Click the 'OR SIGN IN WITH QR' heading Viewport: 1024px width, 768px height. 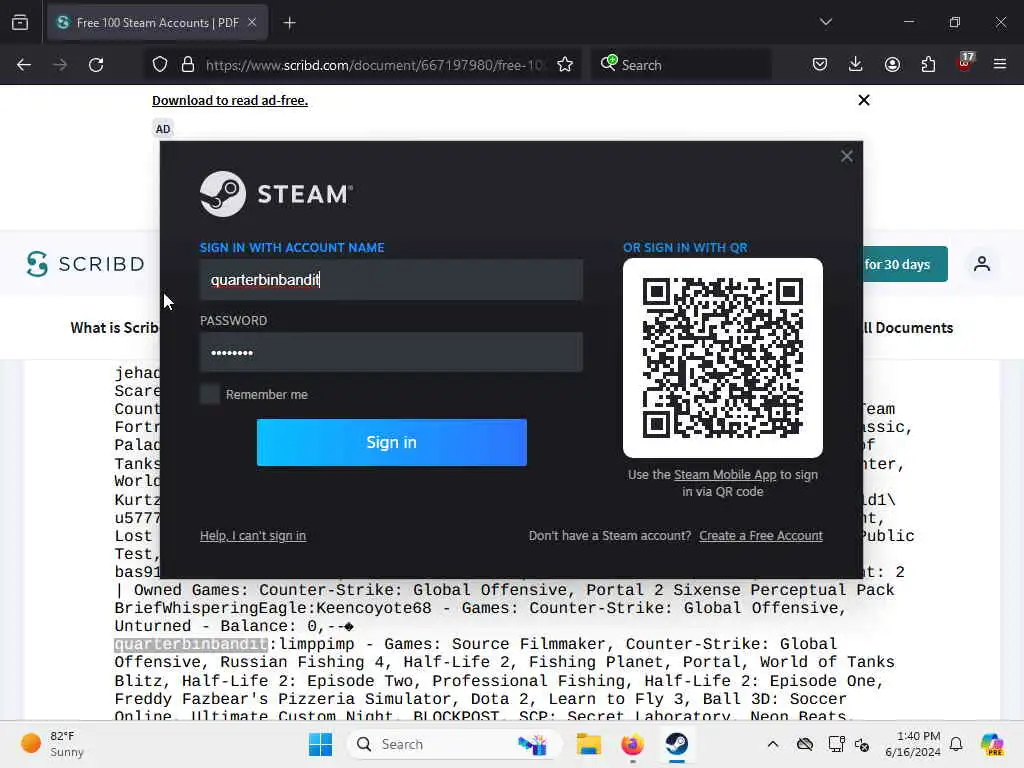click(x=685, y=248)
